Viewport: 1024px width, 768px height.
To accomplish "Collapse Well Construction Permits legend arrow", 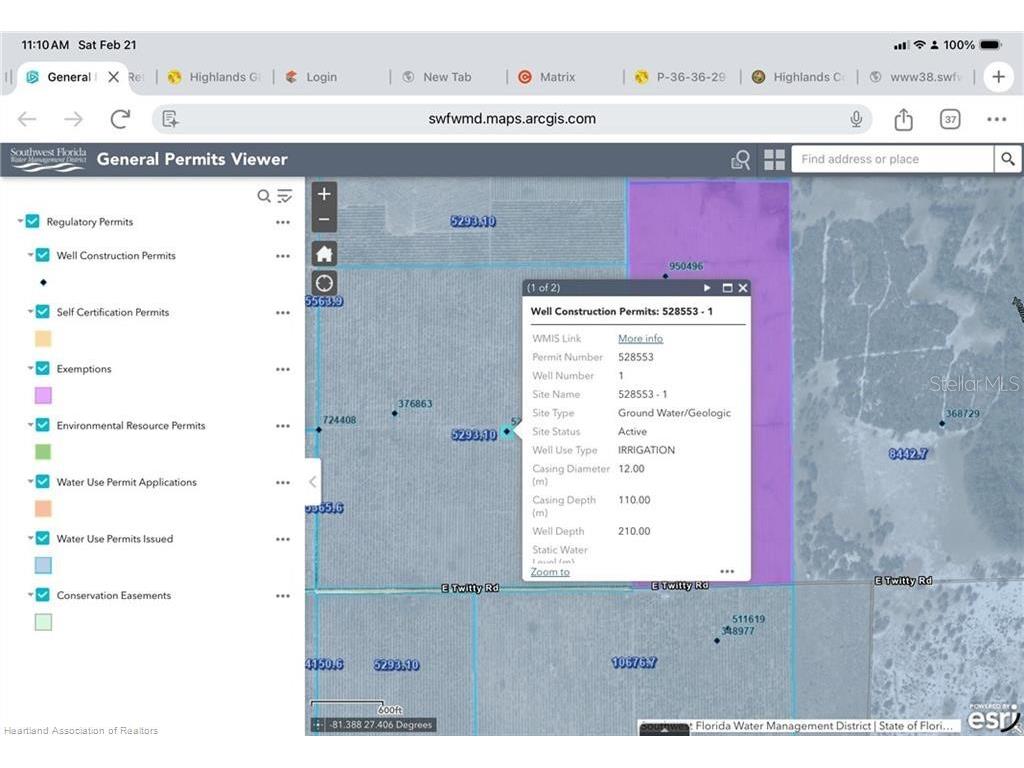I will click(x=30, y=255).
